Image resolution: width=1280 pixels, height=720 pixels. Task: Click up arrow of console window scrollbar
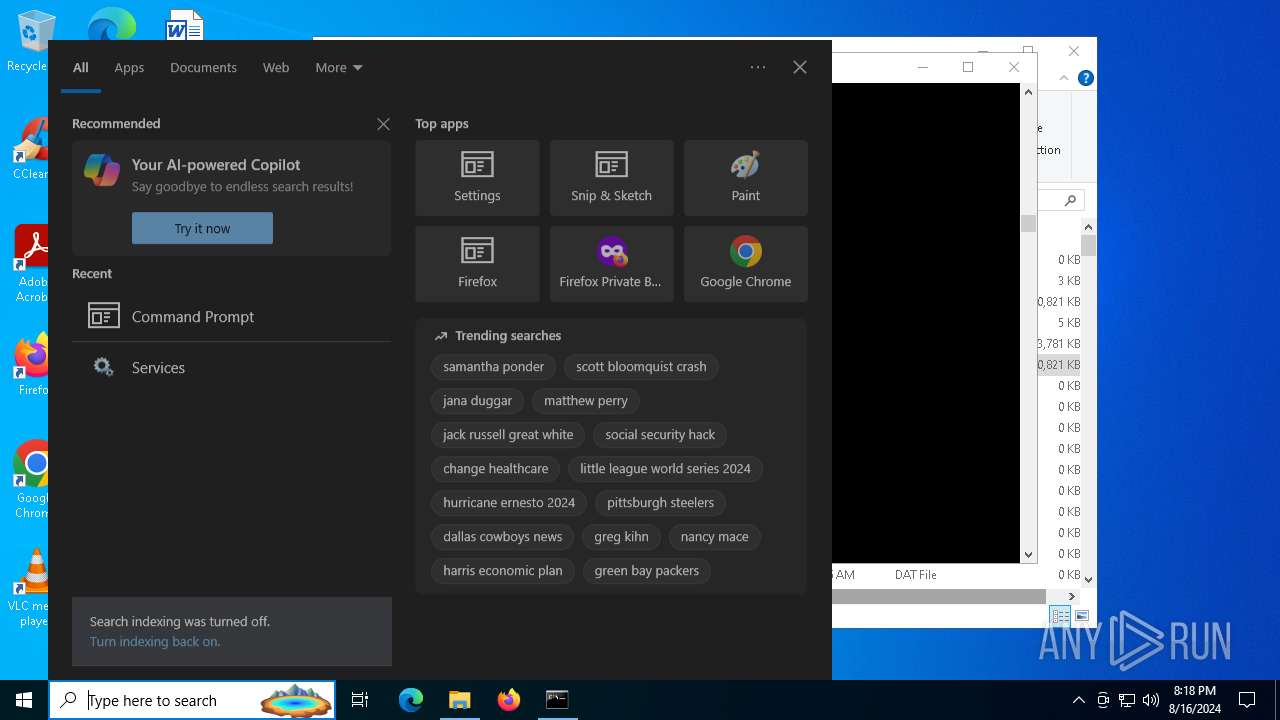click(x=1028, y=92)
